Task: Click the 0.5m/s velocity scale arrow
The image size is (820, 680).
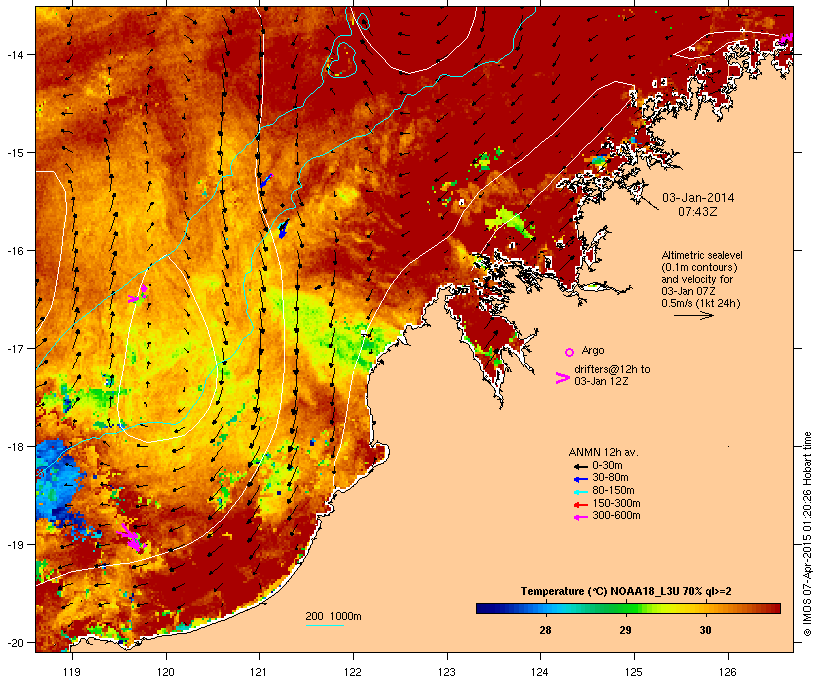Action: [693, 315]
